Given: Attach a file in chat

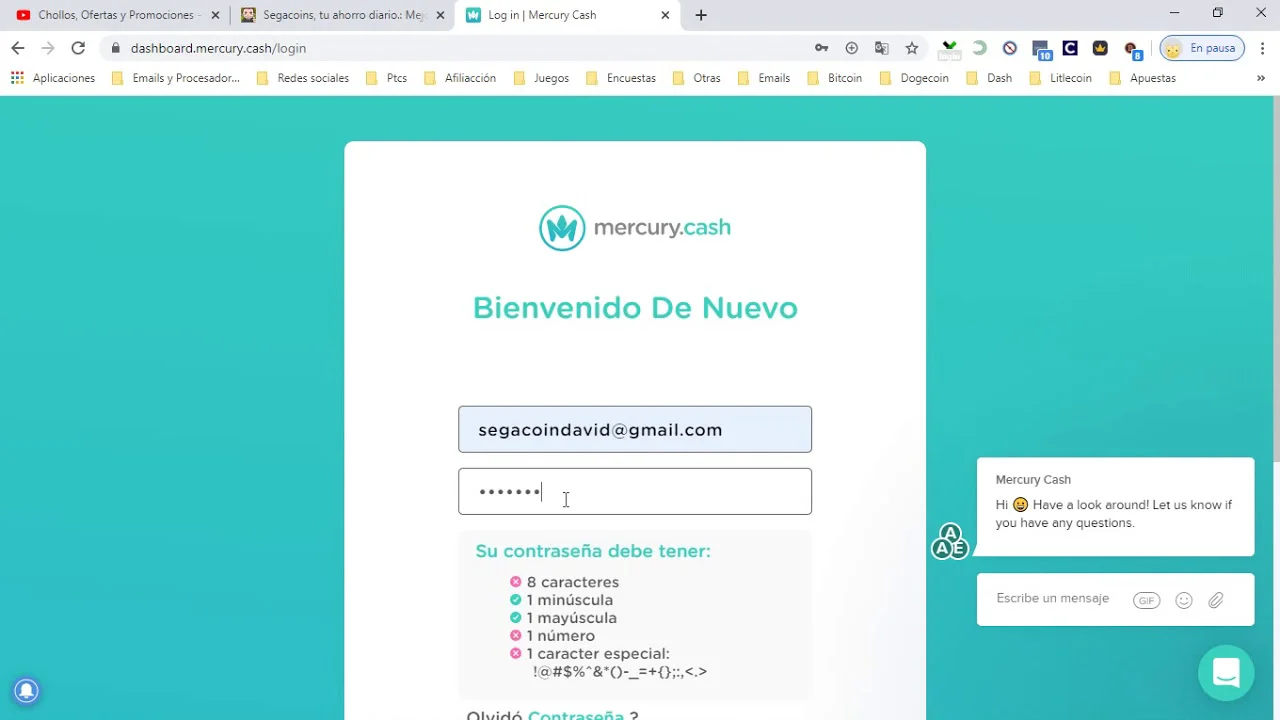Looking at the screenshot, I should coord(1216,600).
